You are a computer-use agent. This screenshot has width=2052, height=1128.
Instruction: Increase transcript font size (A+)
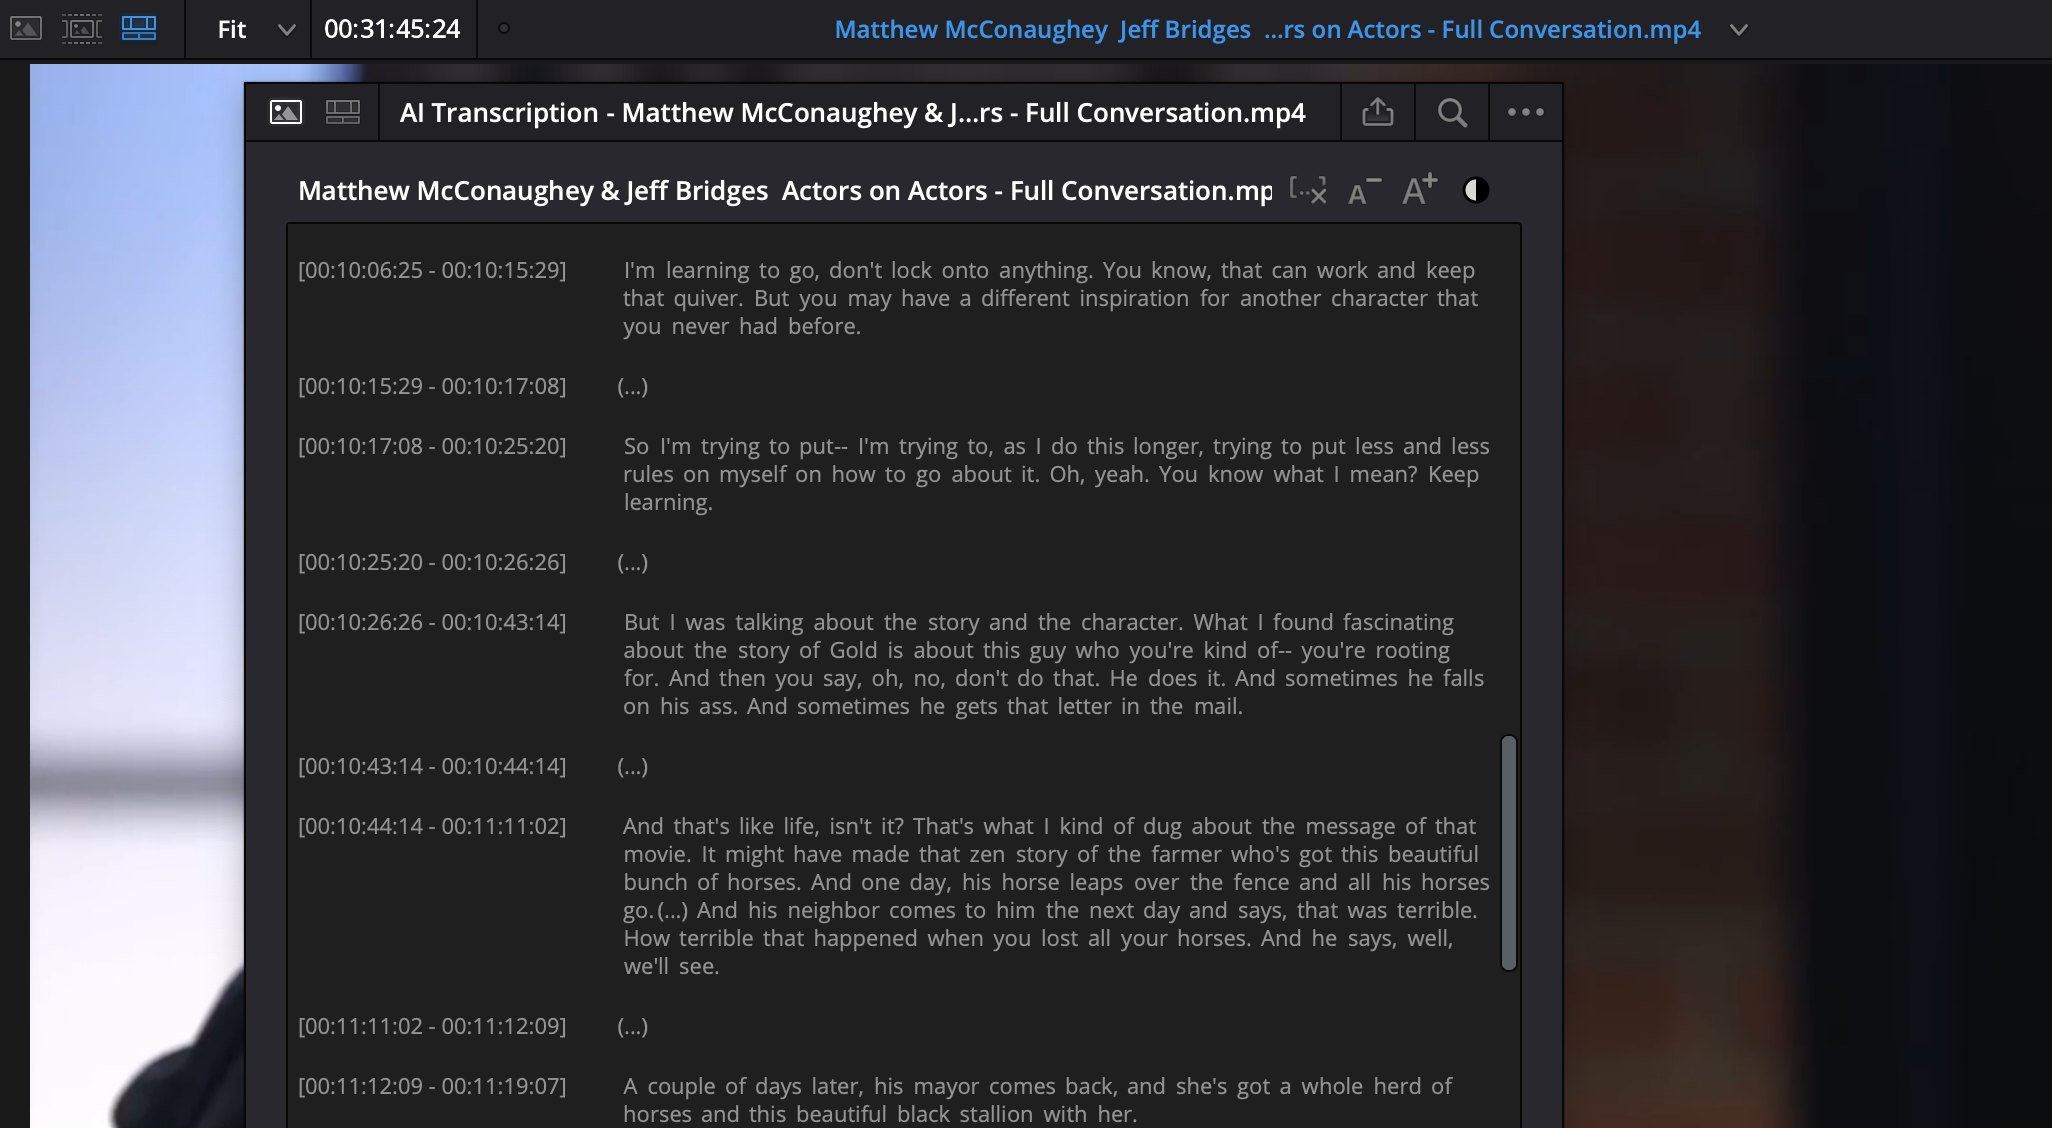pos(1419,189)
